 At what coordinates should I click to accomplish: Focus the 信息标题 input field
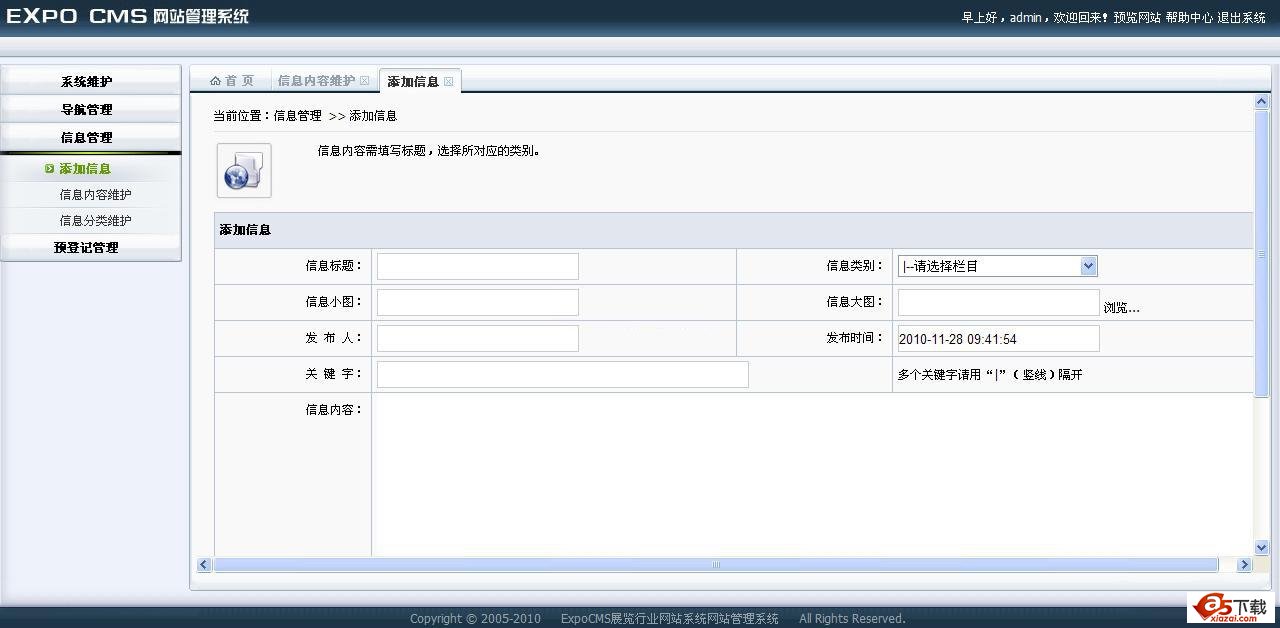(478, 266)
